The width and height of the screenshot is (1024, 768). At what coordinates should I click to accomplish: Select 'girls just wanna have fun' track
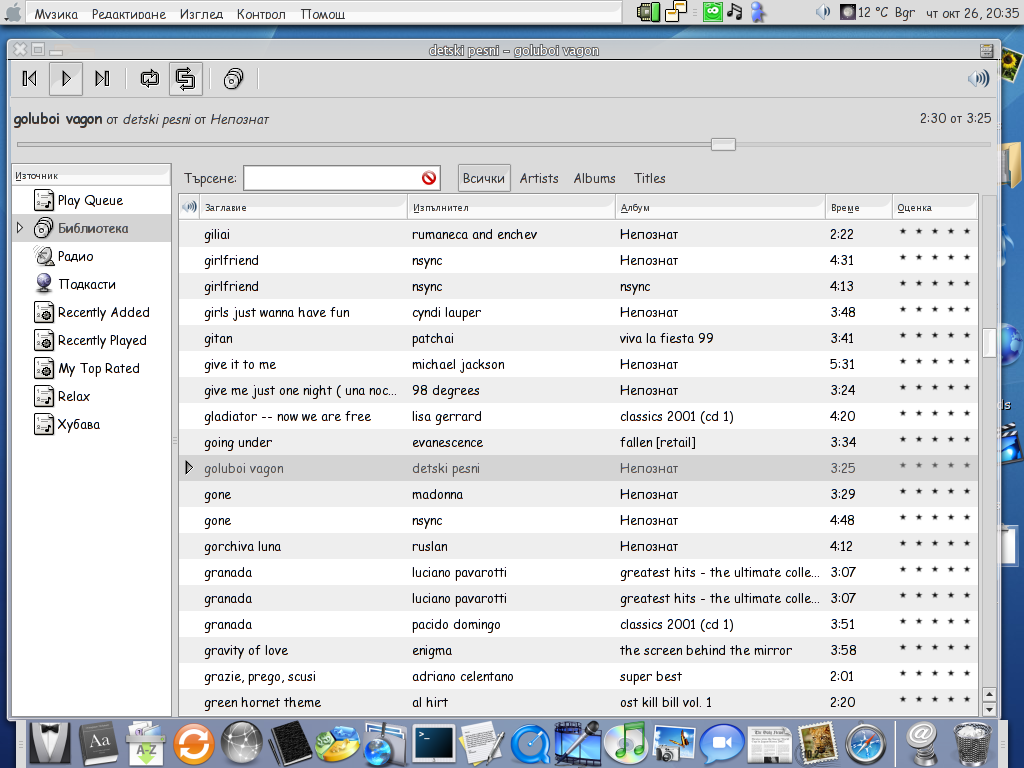coord(578,312)
